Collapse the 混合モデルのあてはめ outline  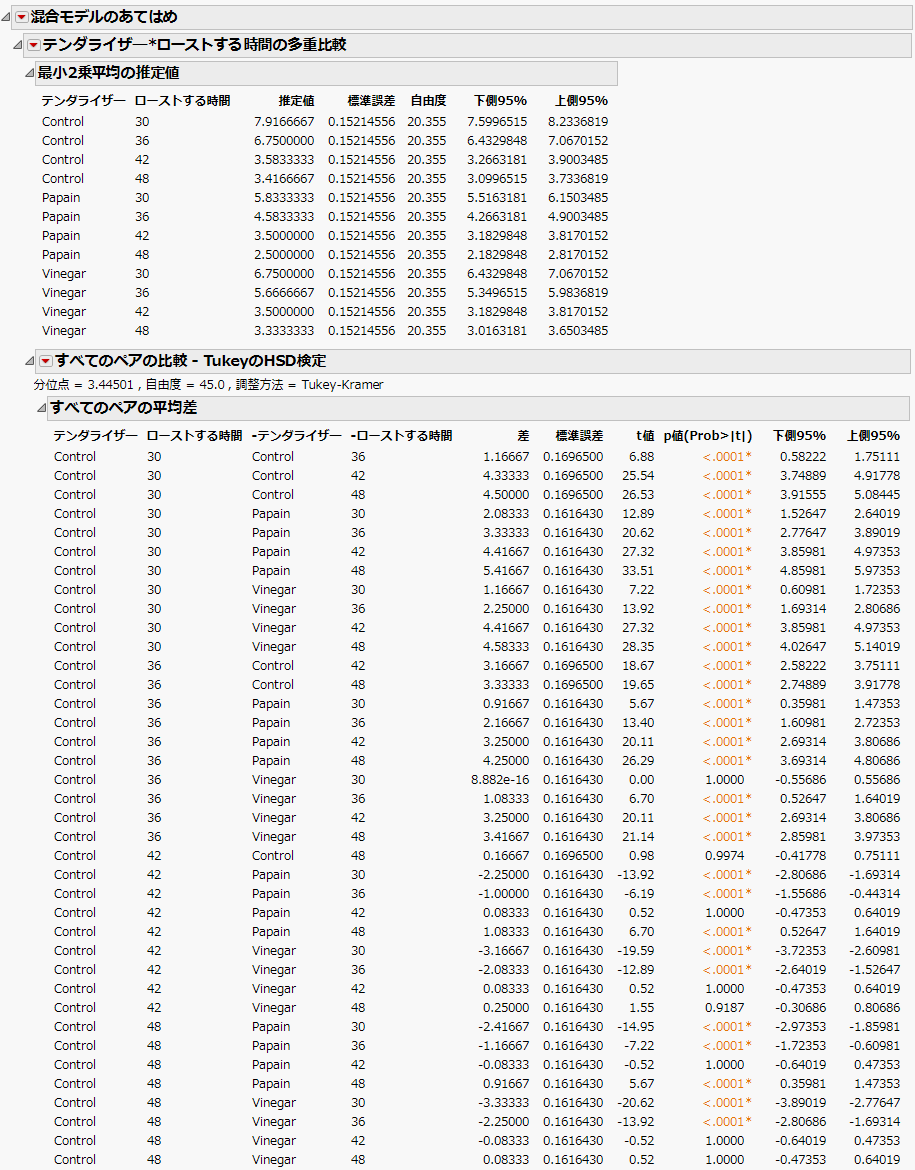tap(6, 16)
